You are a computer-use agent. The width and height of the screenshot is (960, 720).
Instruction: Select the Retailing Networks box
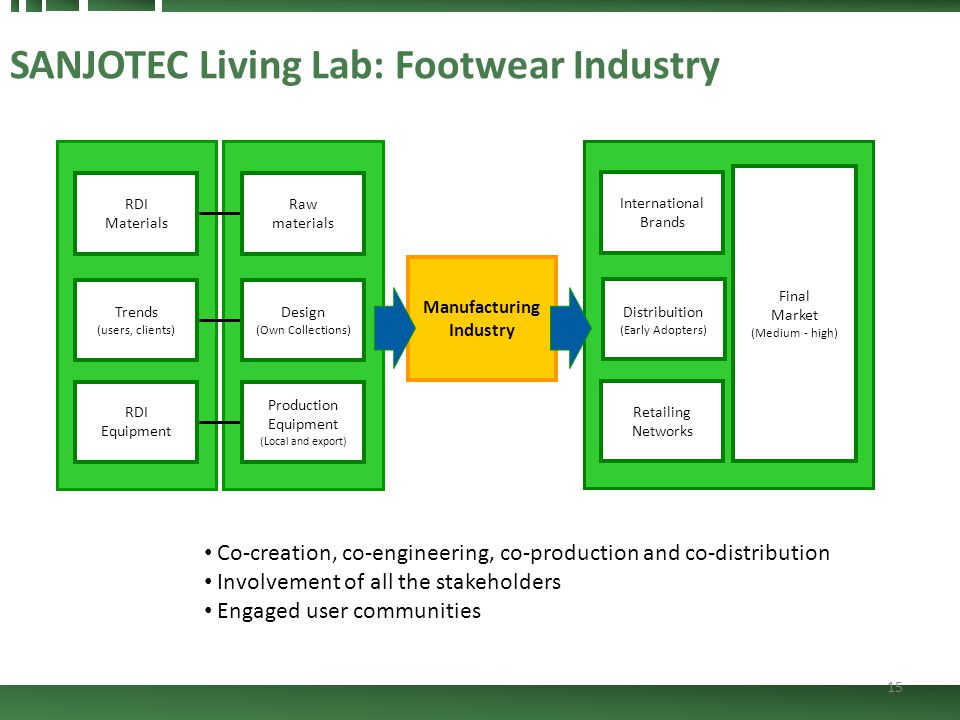coord(662,421)
